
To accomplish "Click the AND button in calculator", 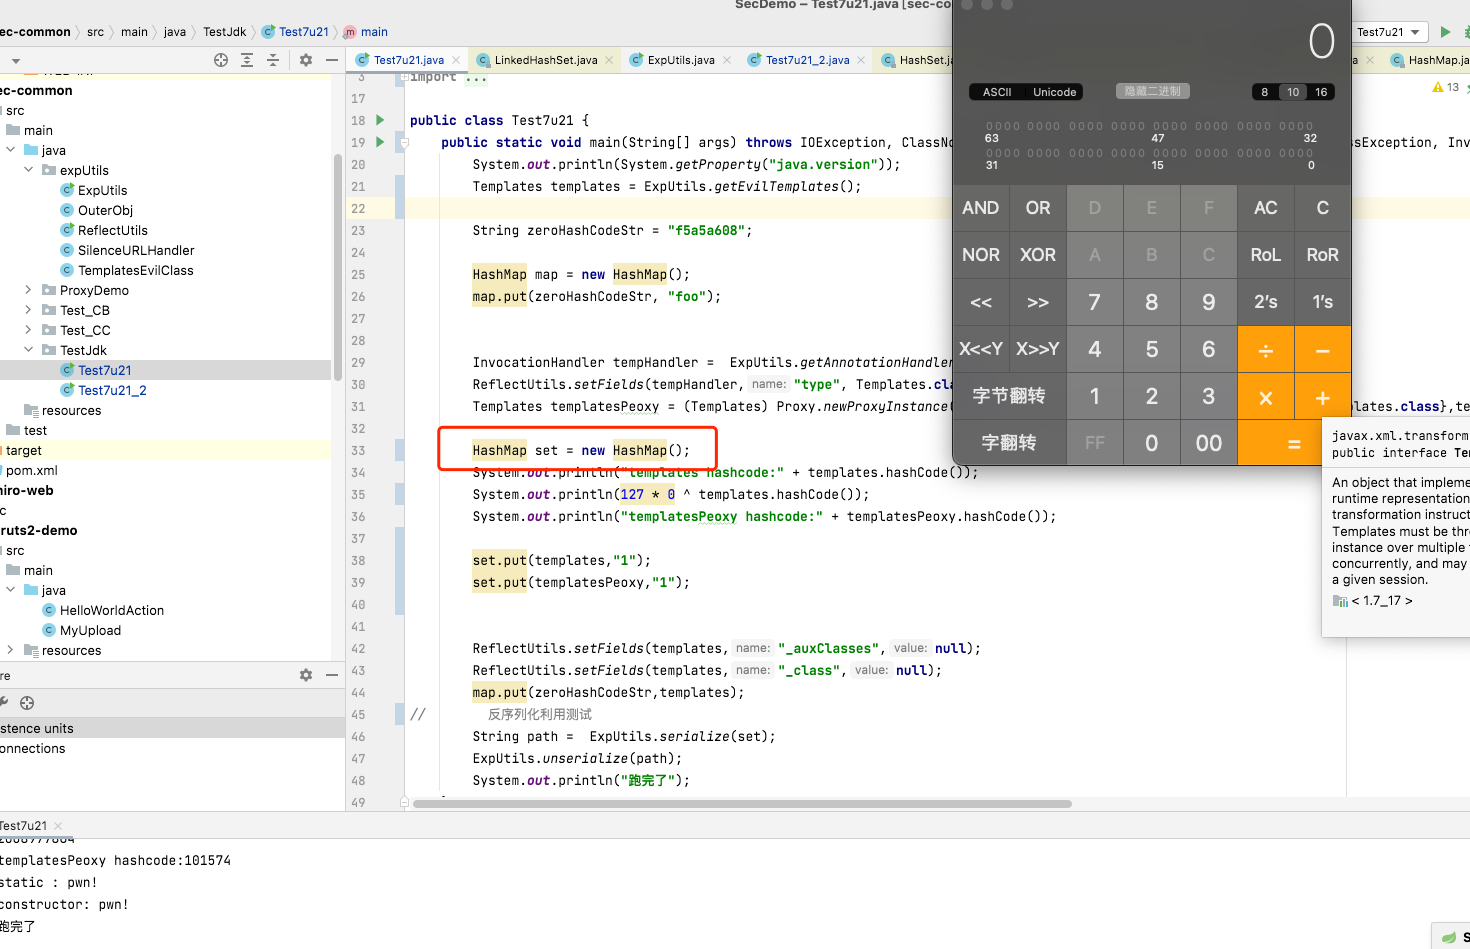I will click(x=980, y=208).
